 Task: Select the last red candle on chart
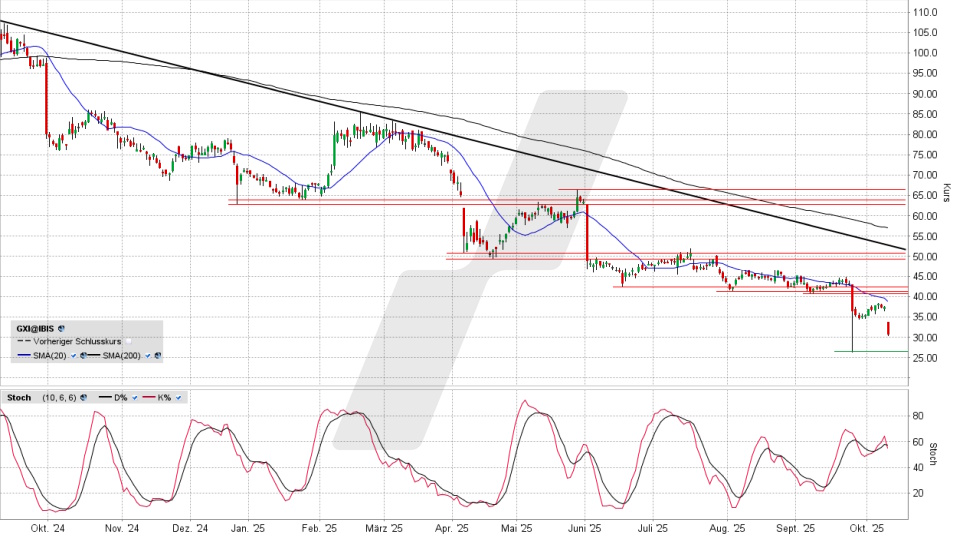(x=888, y=328)
